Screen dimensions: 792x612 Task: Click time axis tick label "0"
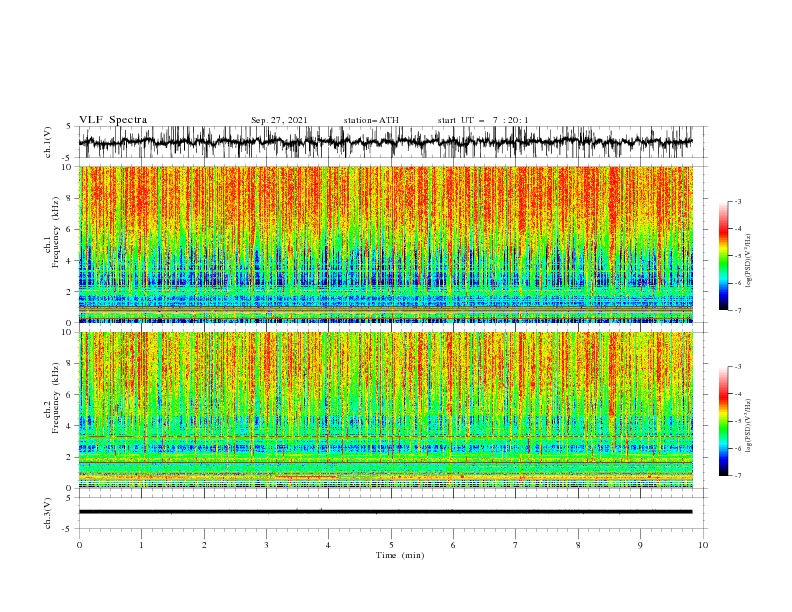point(79,545)
